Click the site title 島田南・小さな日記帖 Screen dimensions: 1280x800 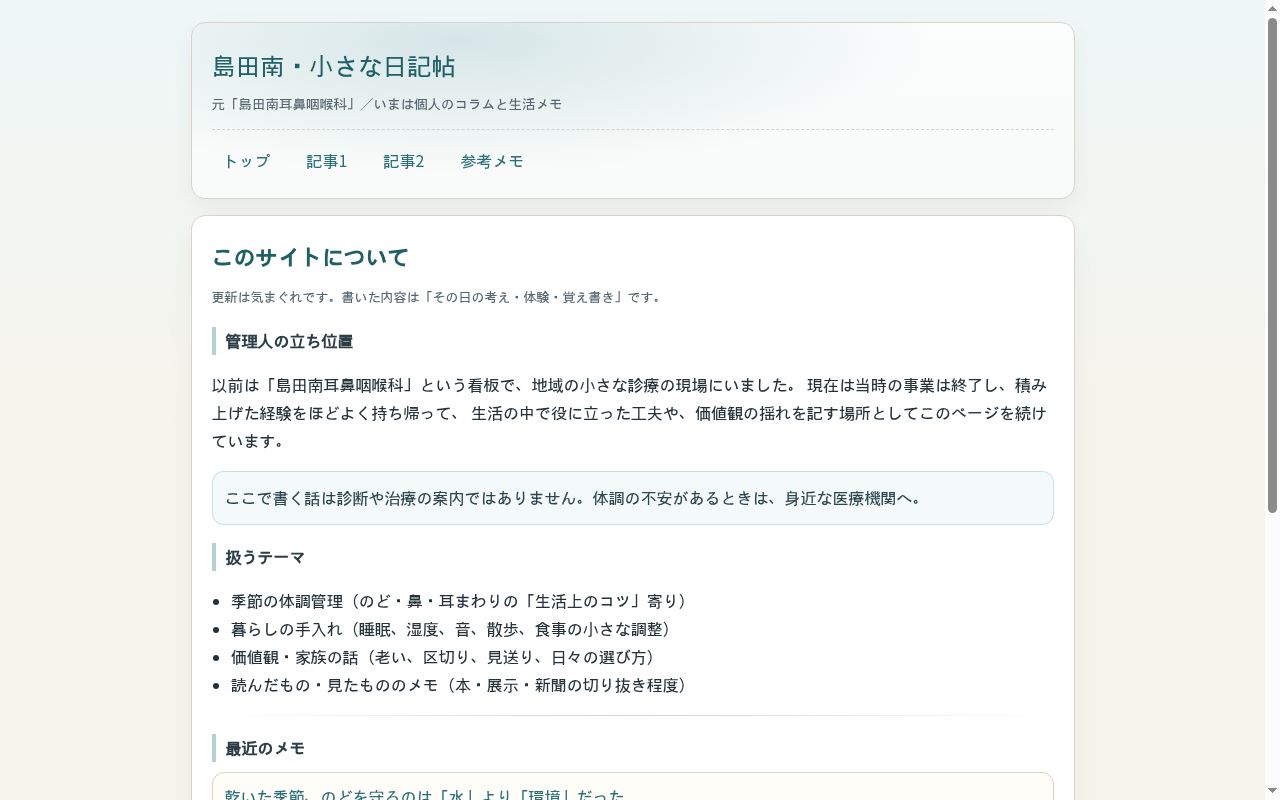point(334,66)
